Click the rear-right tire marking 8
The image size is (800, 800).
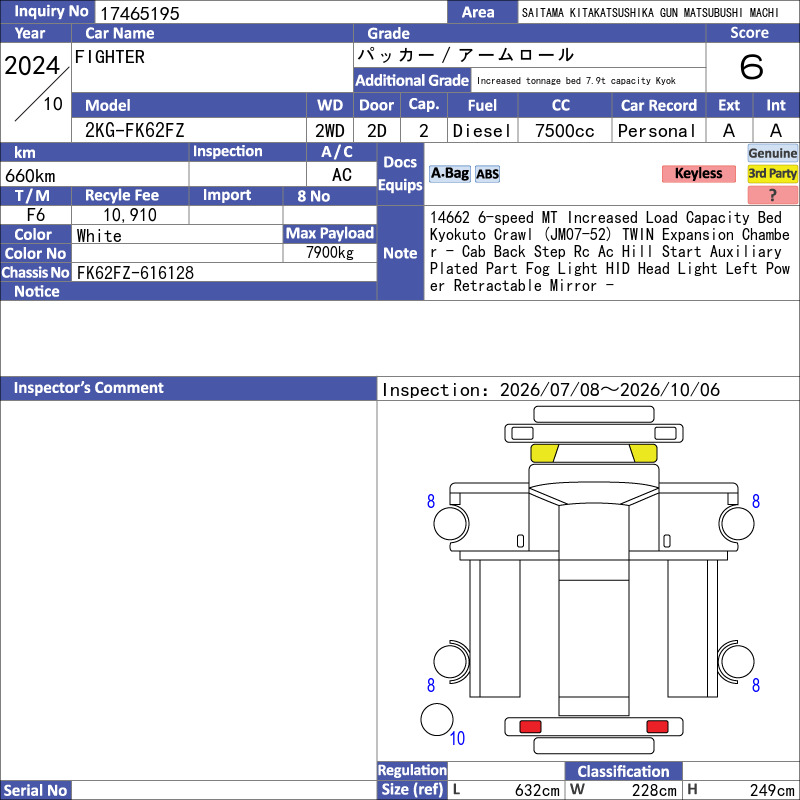(756, 685)
